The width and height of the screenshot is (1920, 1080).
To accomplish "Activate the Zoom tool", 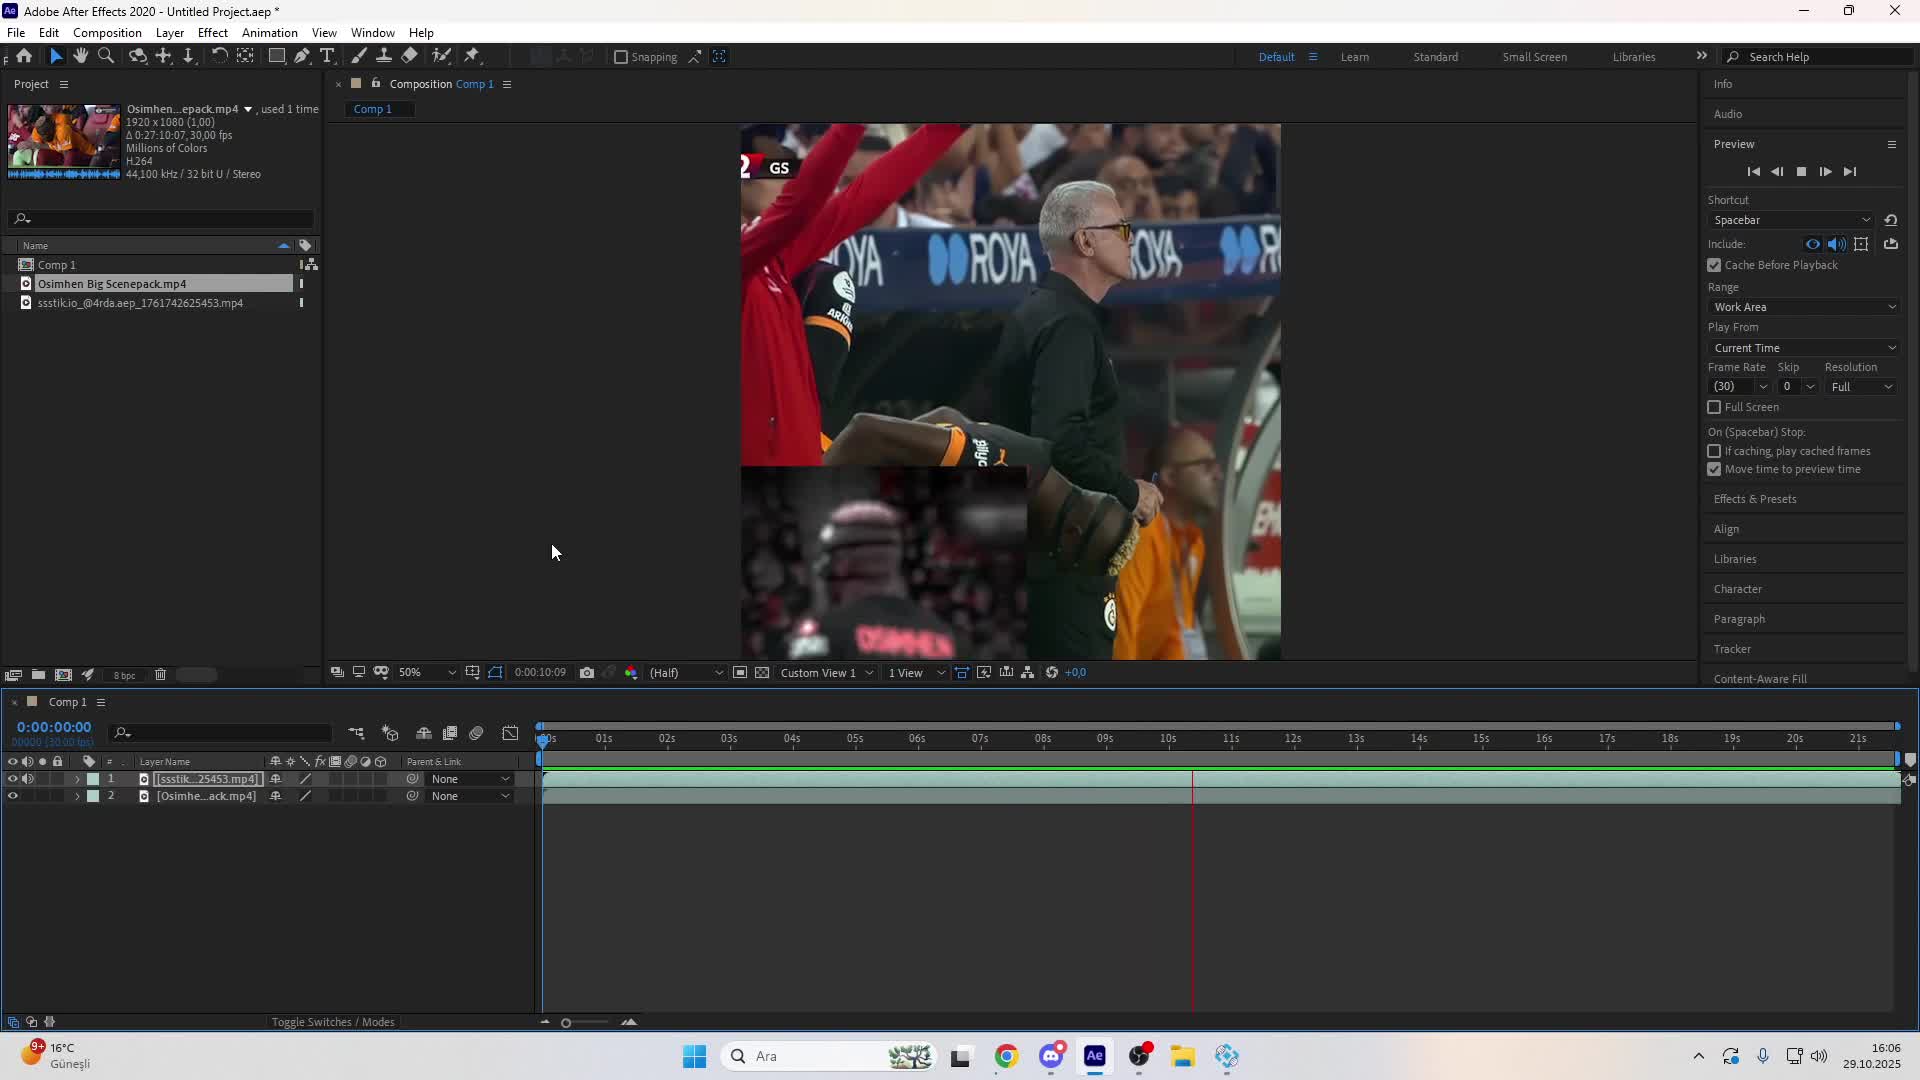I will click(x=106, y=56).
